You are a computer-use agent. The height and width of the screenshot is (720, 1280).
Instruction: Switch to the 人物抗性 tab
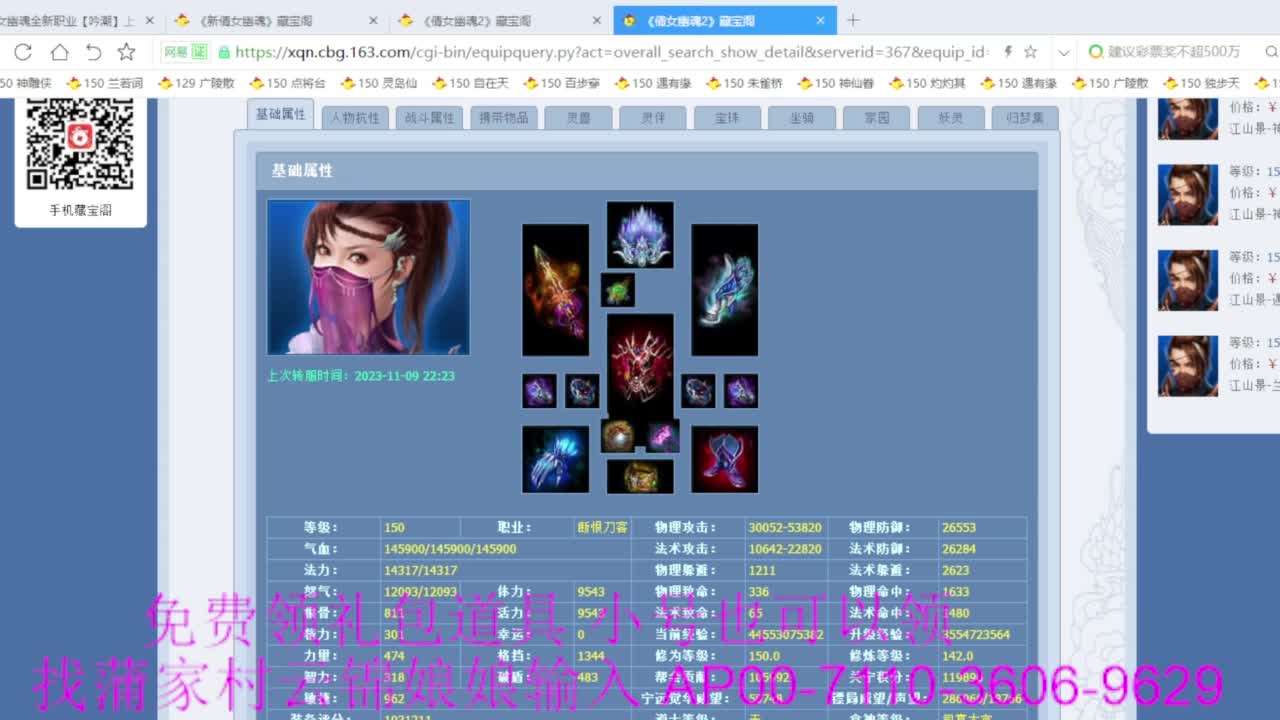click(x=355, y=117)
